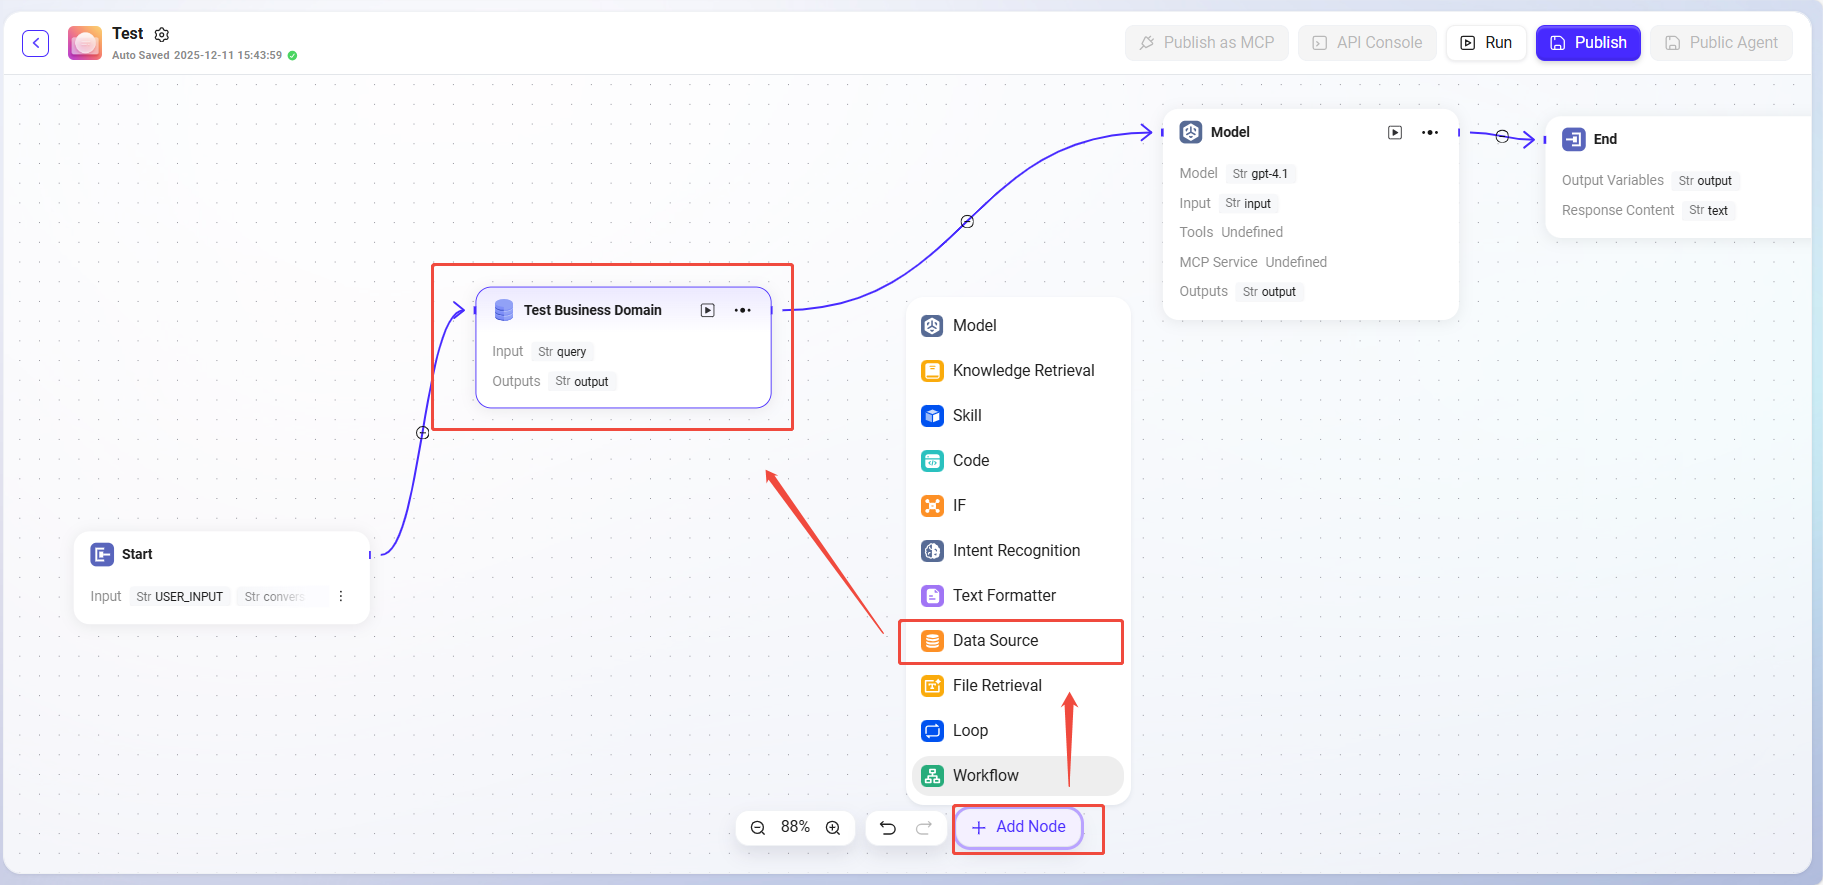Undo the last canvas action
The height and width of the screenshot is (885, 1823).
click(888, 828)
